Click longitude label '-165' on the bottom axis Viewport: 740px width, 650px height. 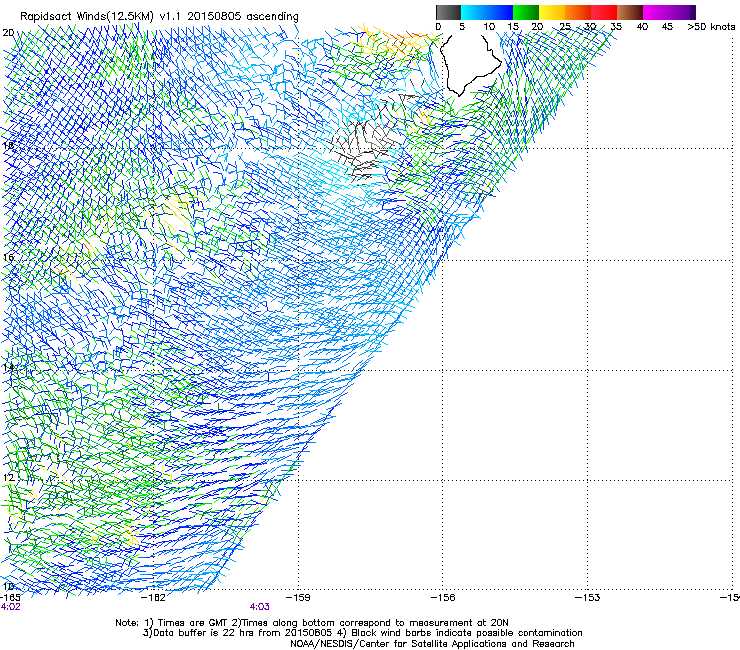click(x=10, y=597)
